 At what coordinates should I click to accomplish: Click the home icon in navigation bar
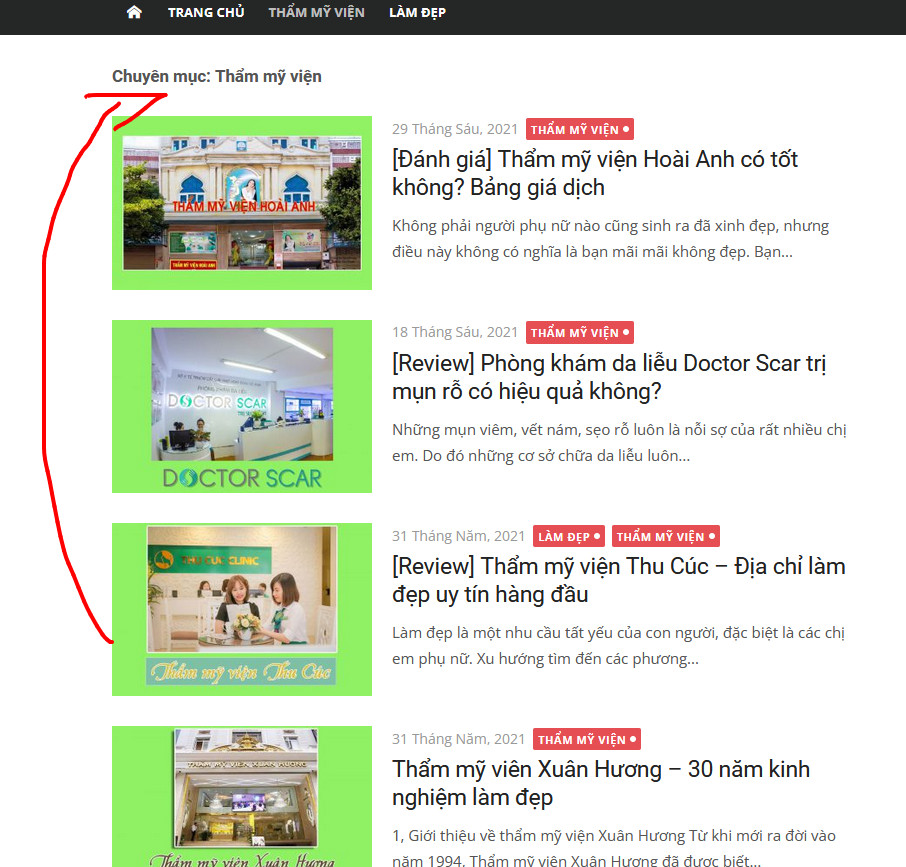click(134, 12)
